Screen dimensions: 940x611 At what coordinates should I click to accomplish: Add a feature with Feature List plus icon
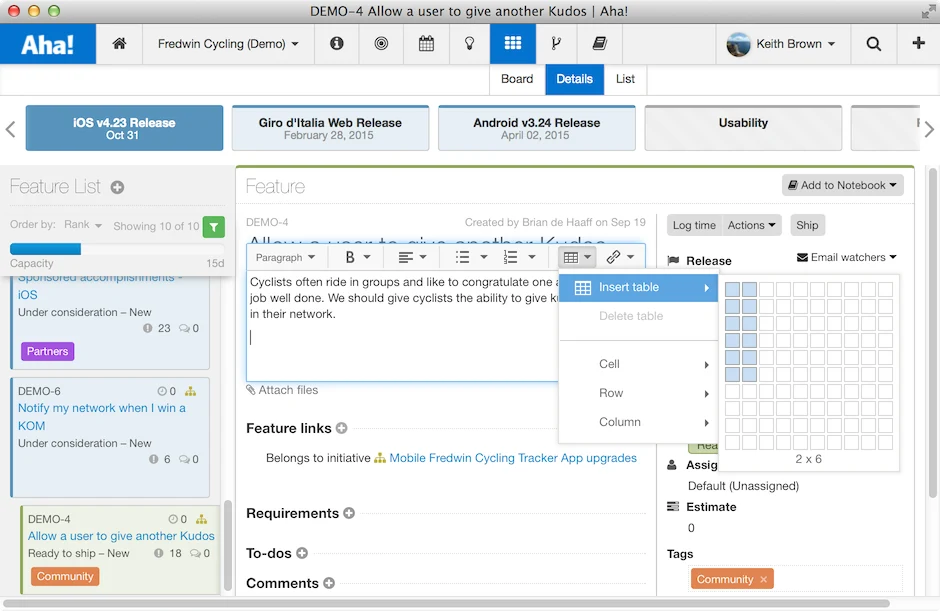[118, 187]
